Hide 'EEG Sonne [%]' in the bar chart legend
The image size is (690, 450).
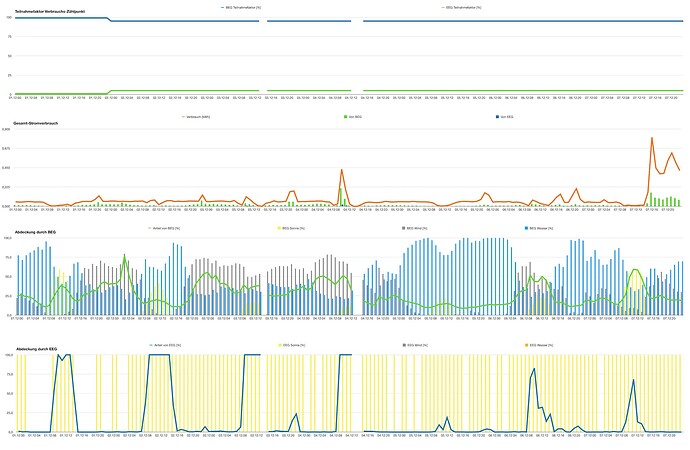[291, 228]
